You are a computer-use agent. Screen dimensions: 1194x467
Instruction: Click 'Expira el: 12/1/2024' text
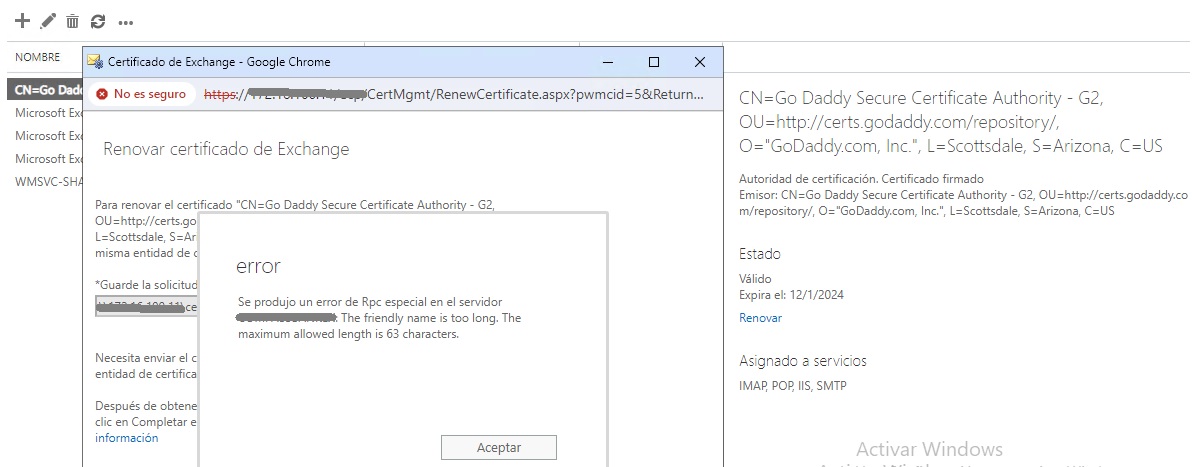791,295
